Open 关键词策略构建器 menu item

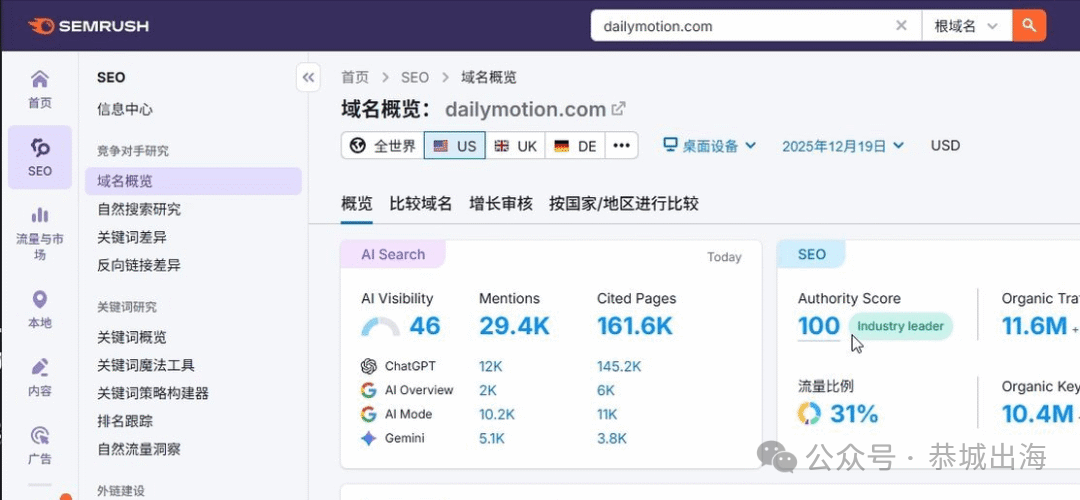pyautogui.click(x=153, y=393)
